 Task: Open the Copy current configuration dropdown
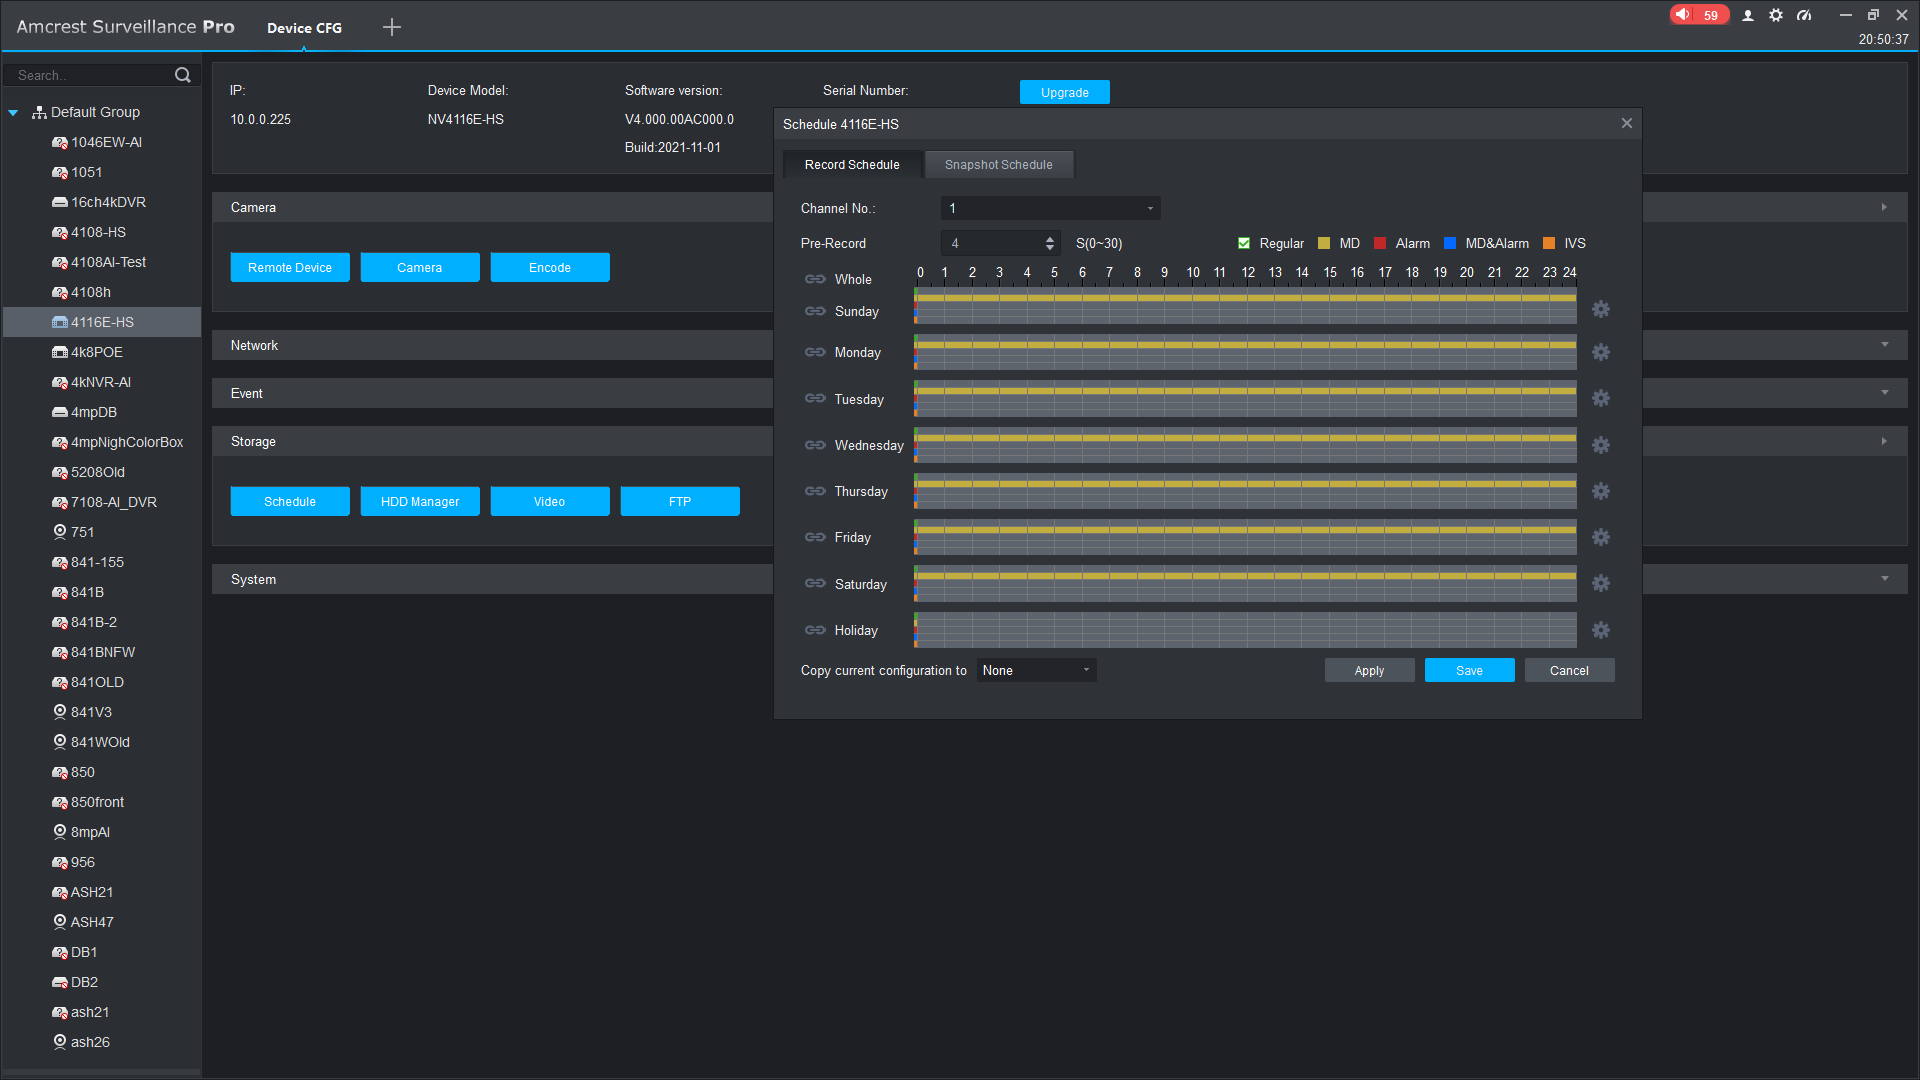[x=1037, y=670]
